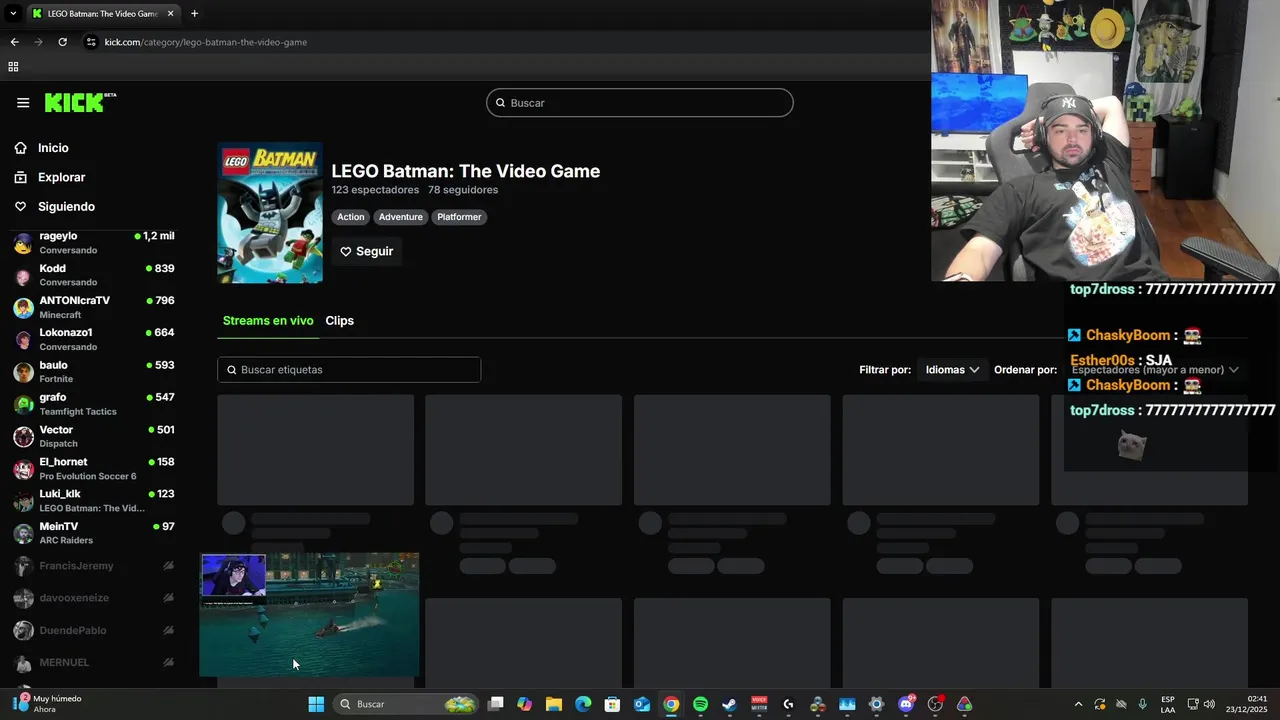
Task: Select the Platformer tag
Action: [x=459, y=217]
